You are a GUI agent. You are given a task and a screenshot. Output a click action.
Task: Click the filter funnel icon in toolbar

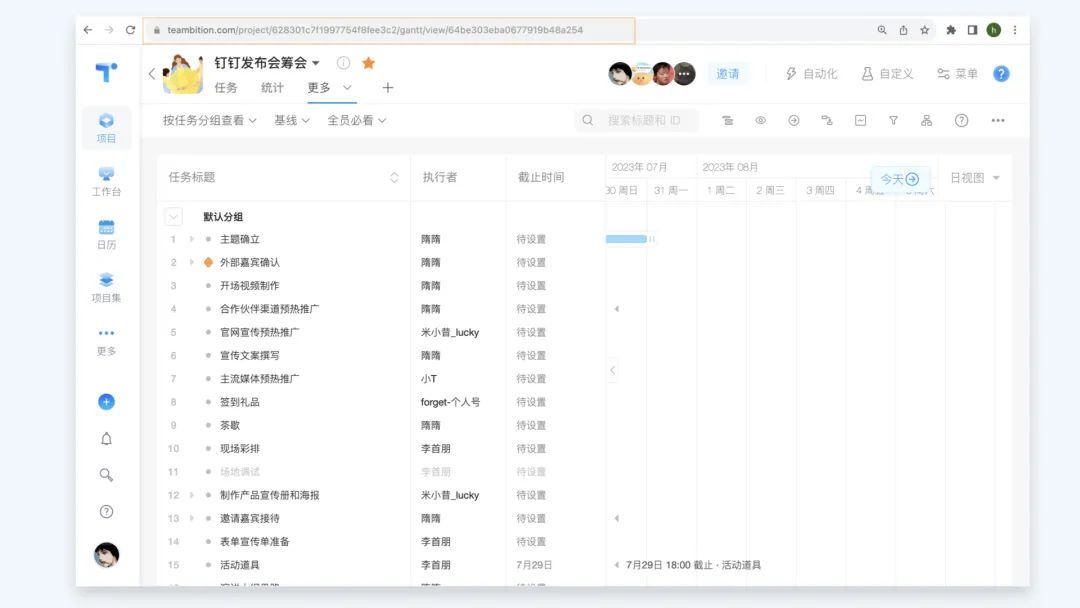pos(893,120)
